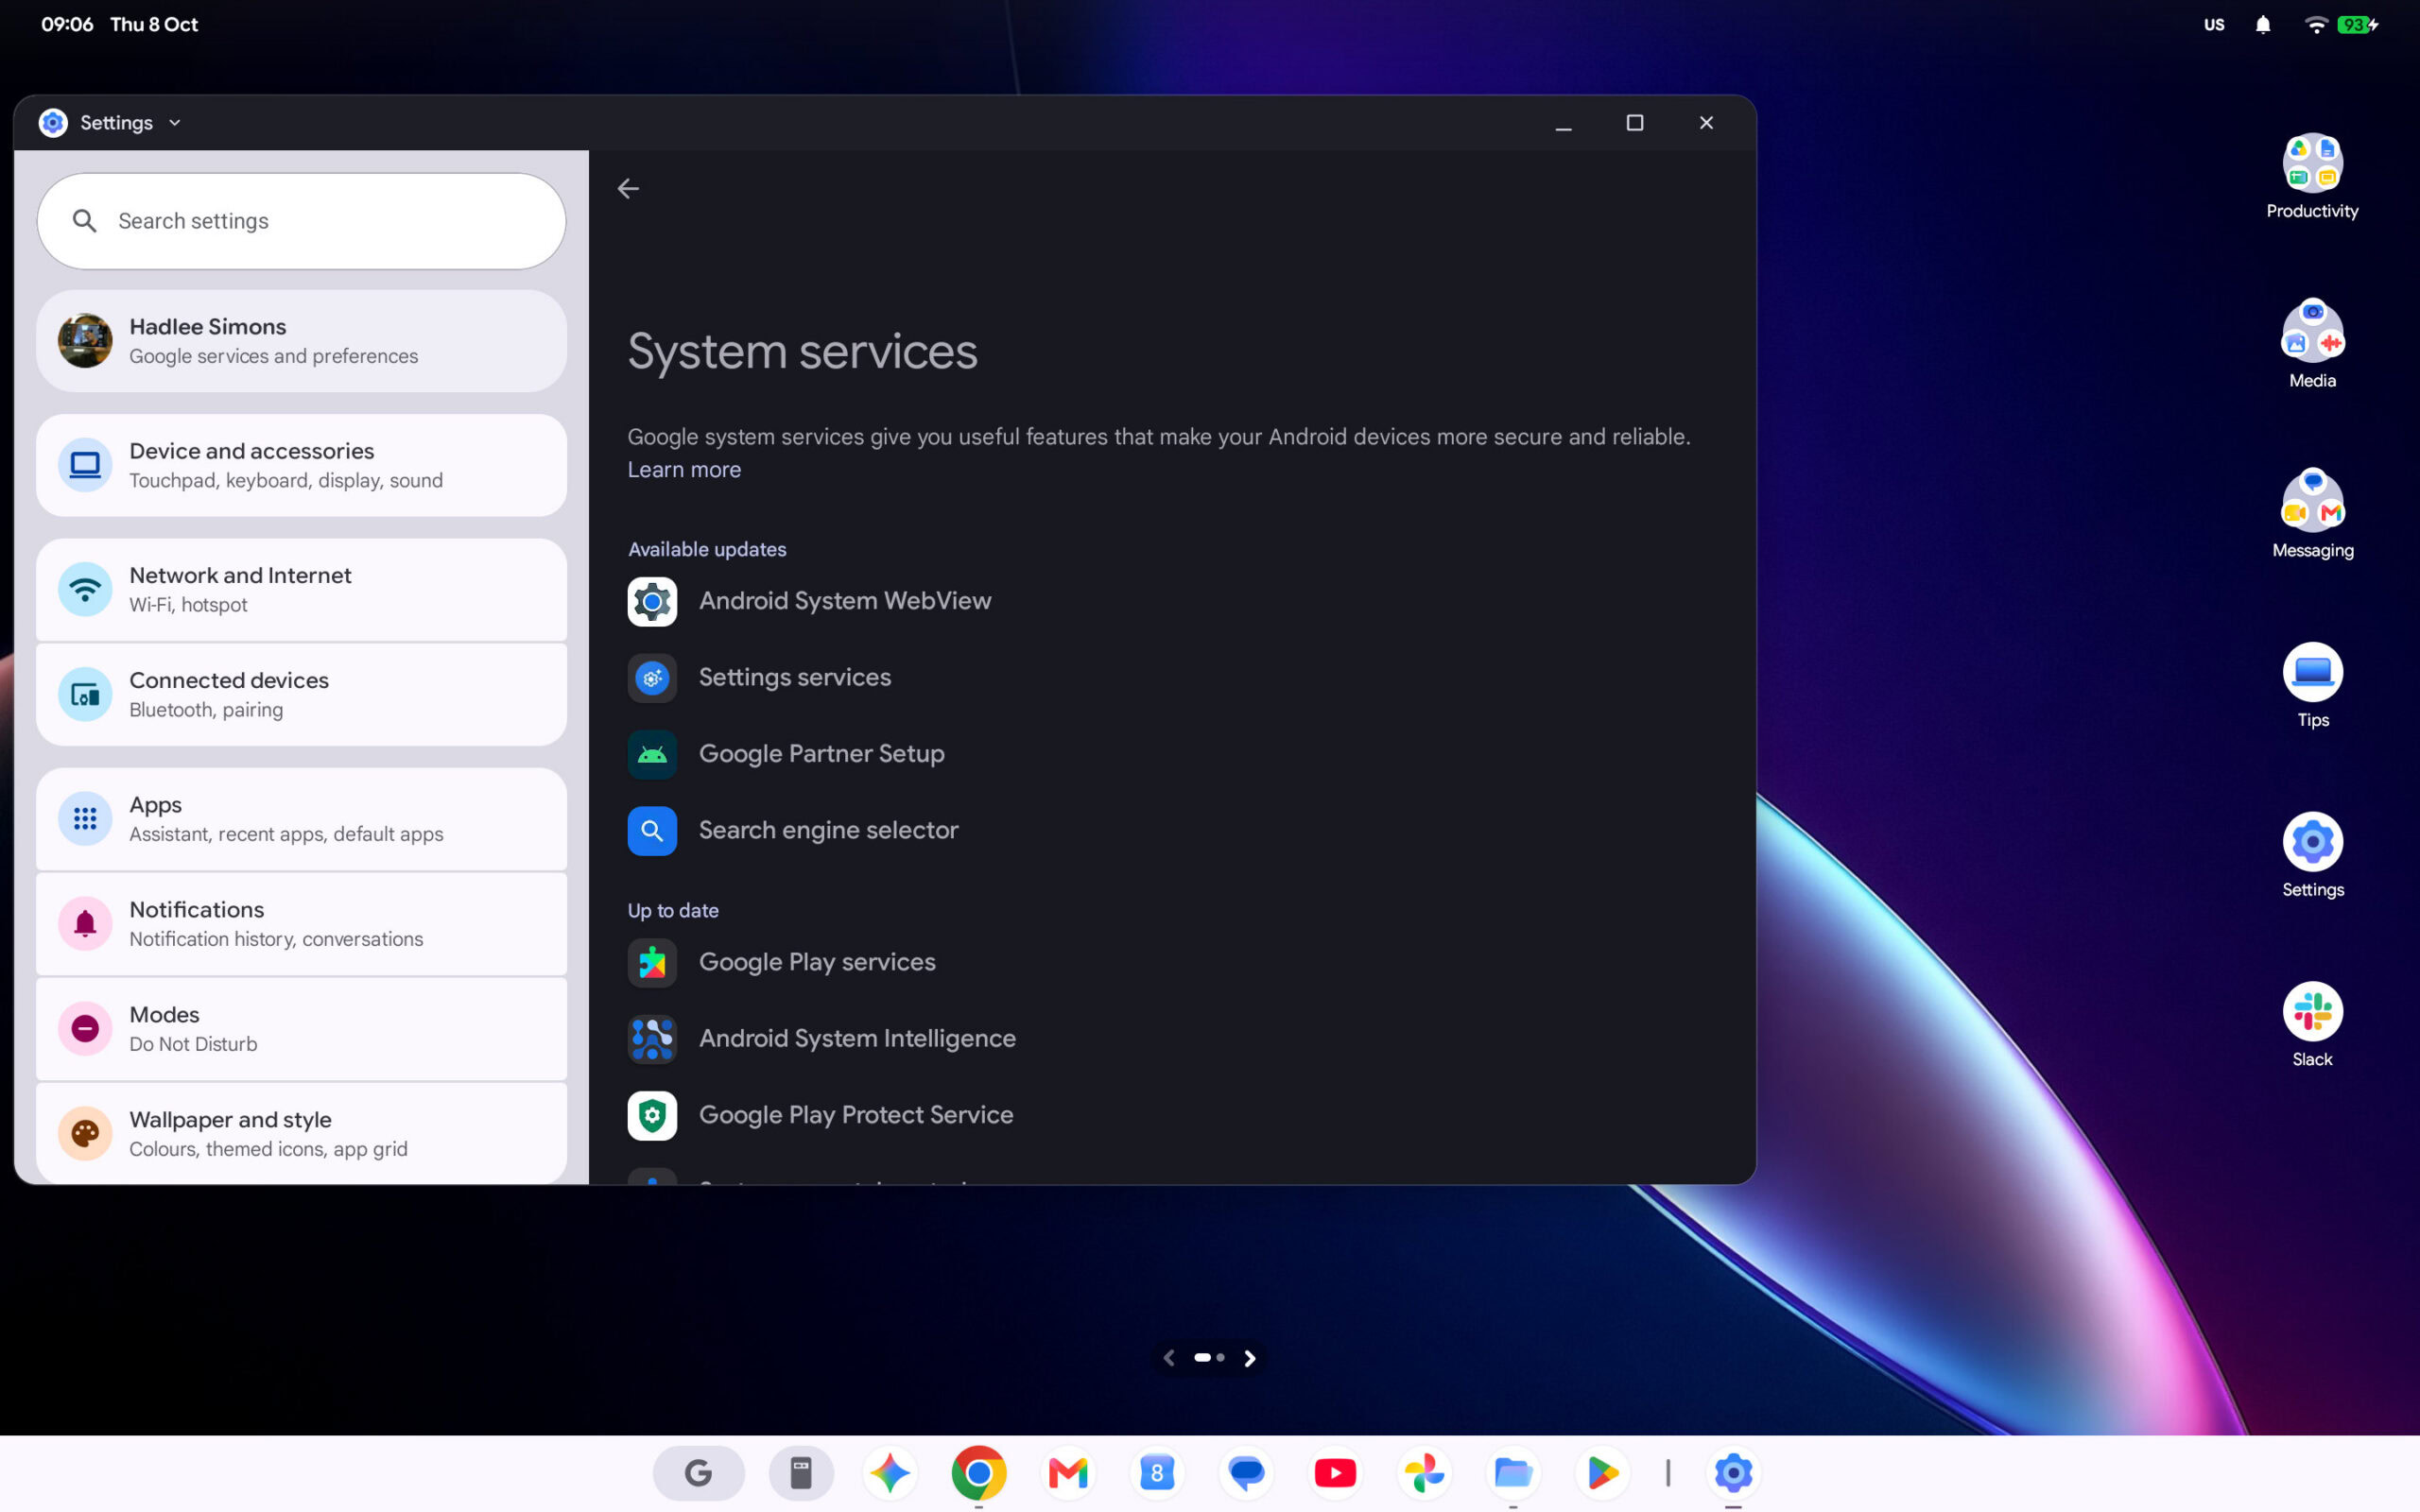Select Settings services update entry
2420x1512 pixels.
tap(1170, 677)
